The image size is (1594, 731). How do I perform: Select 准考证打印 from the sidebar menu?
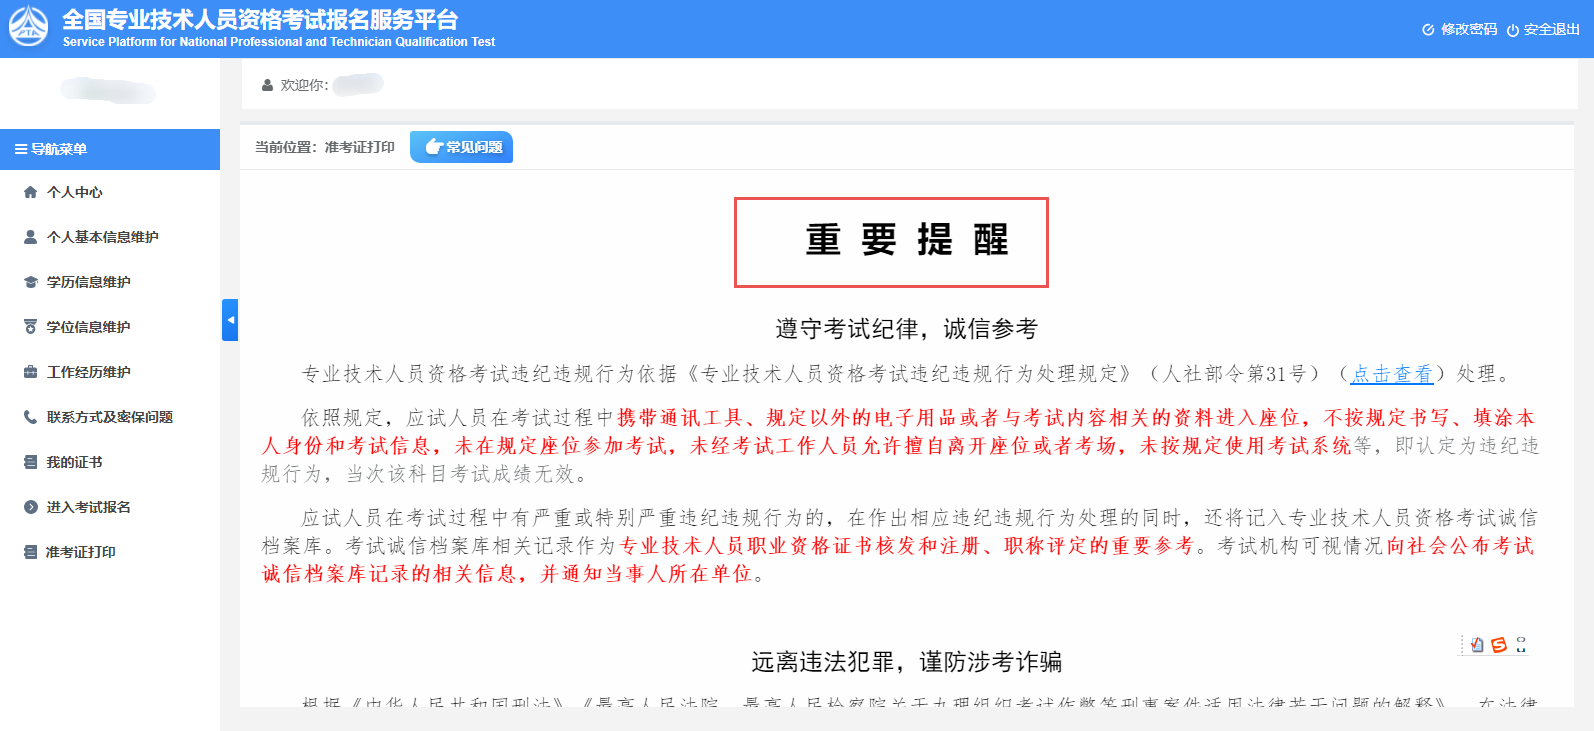click(80, 552)
